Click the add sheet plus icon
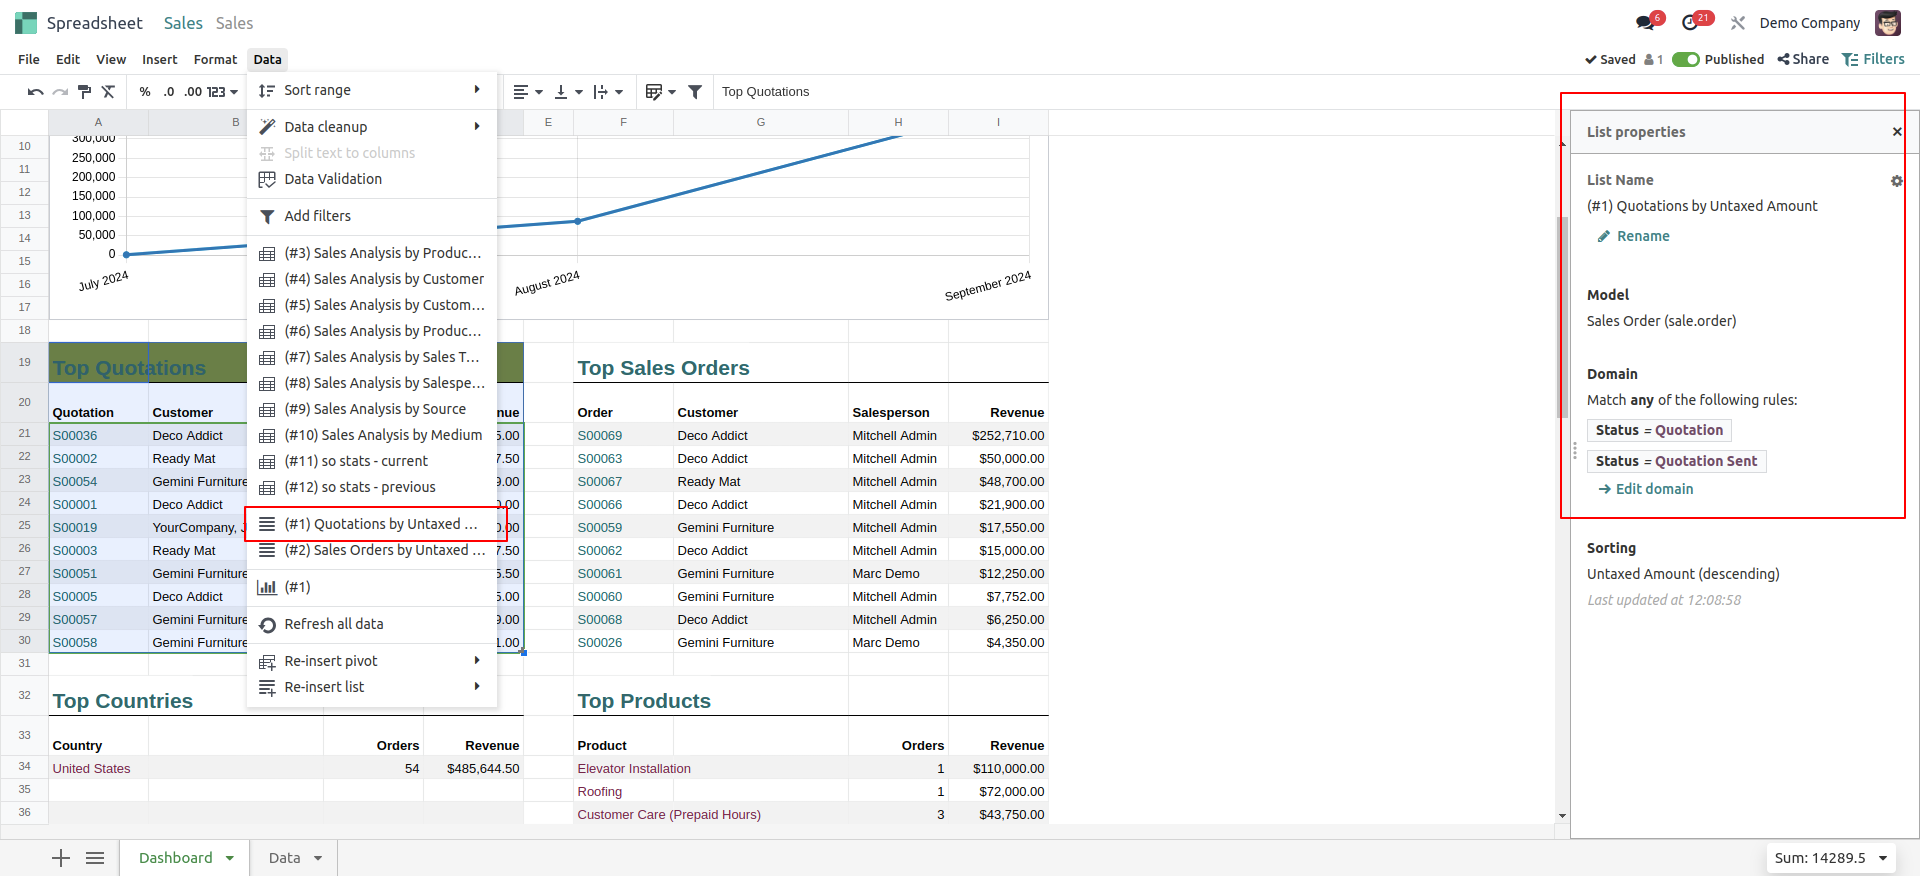This screenshot has height=876, width=1920. [61, 858]
